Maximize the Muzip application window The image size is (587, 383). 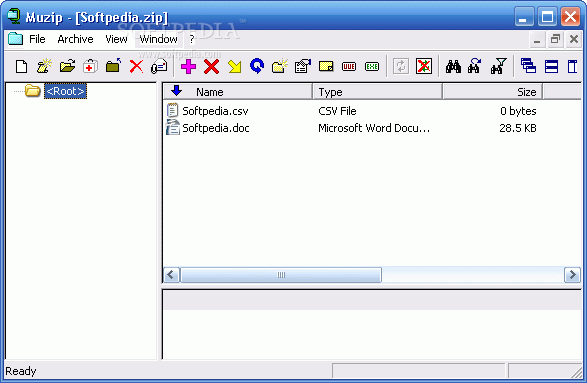547,17
